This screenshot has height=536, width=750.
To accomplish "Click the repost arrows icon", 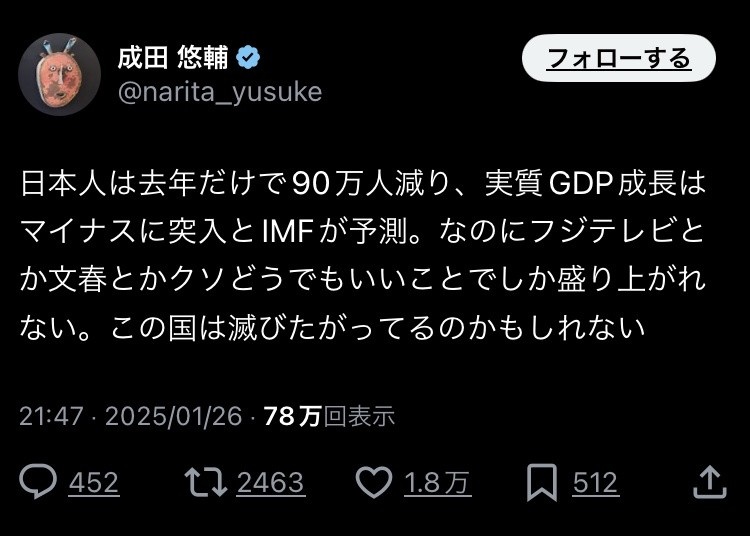I will click(204, 483).
